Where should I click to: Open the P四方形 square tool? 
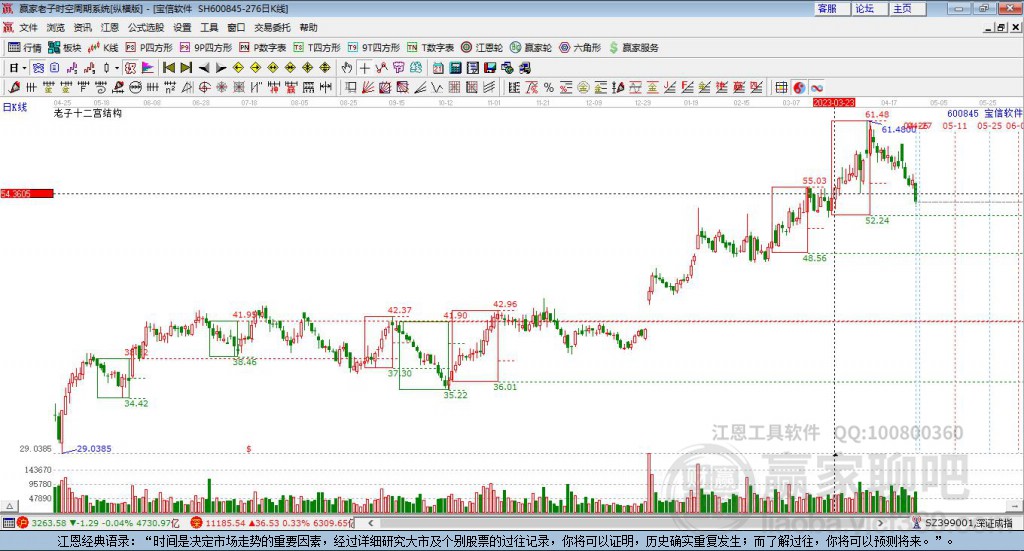click(148, 48)
